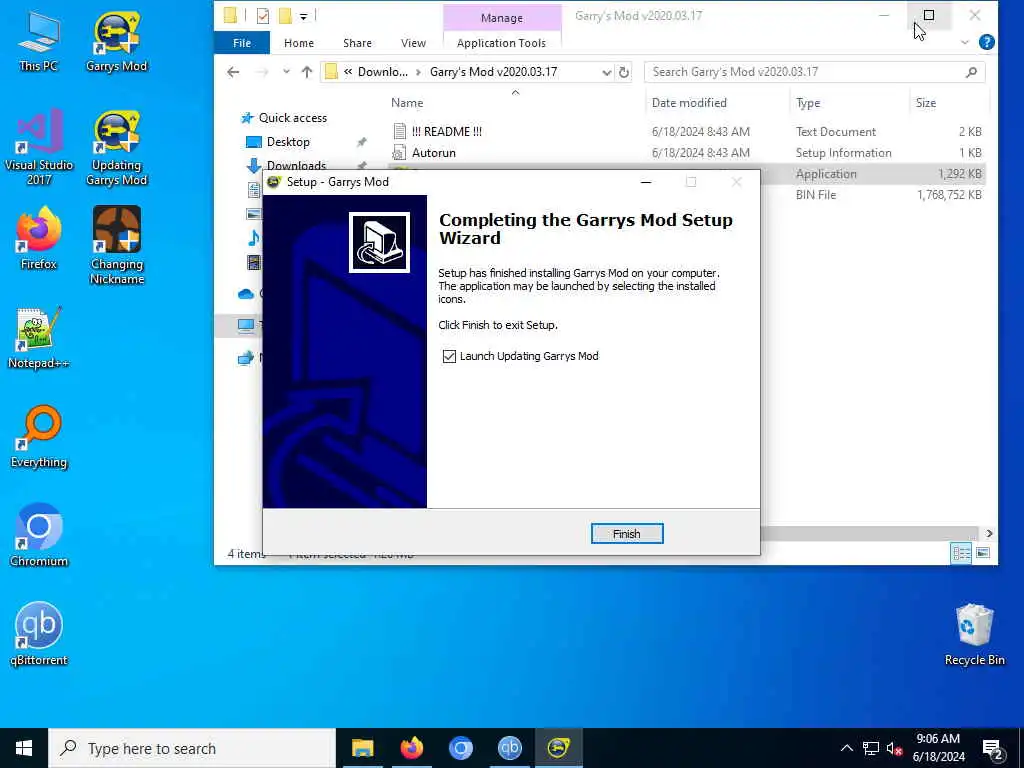Open the View ribbon tab
The width and height of the screenshot is (1024, 768).
pyautogui.click(x=413, y=43)
